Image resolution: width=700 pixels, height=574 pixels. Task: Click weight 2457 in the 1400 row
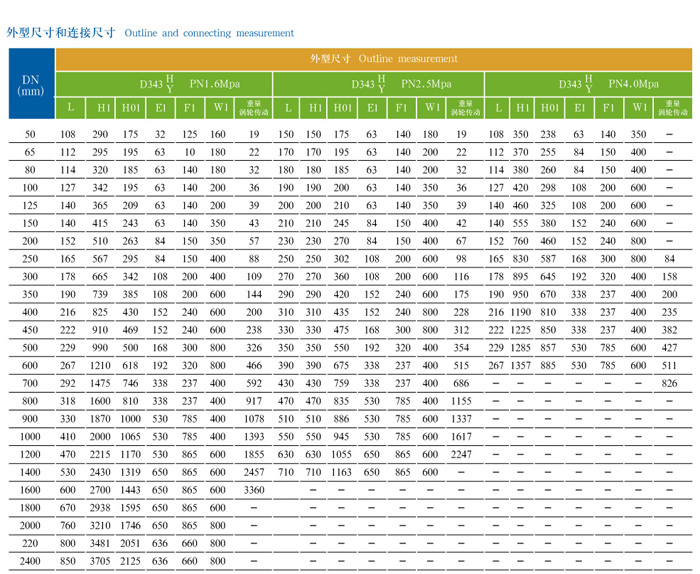pyautogui.click(x=254, y=472)
